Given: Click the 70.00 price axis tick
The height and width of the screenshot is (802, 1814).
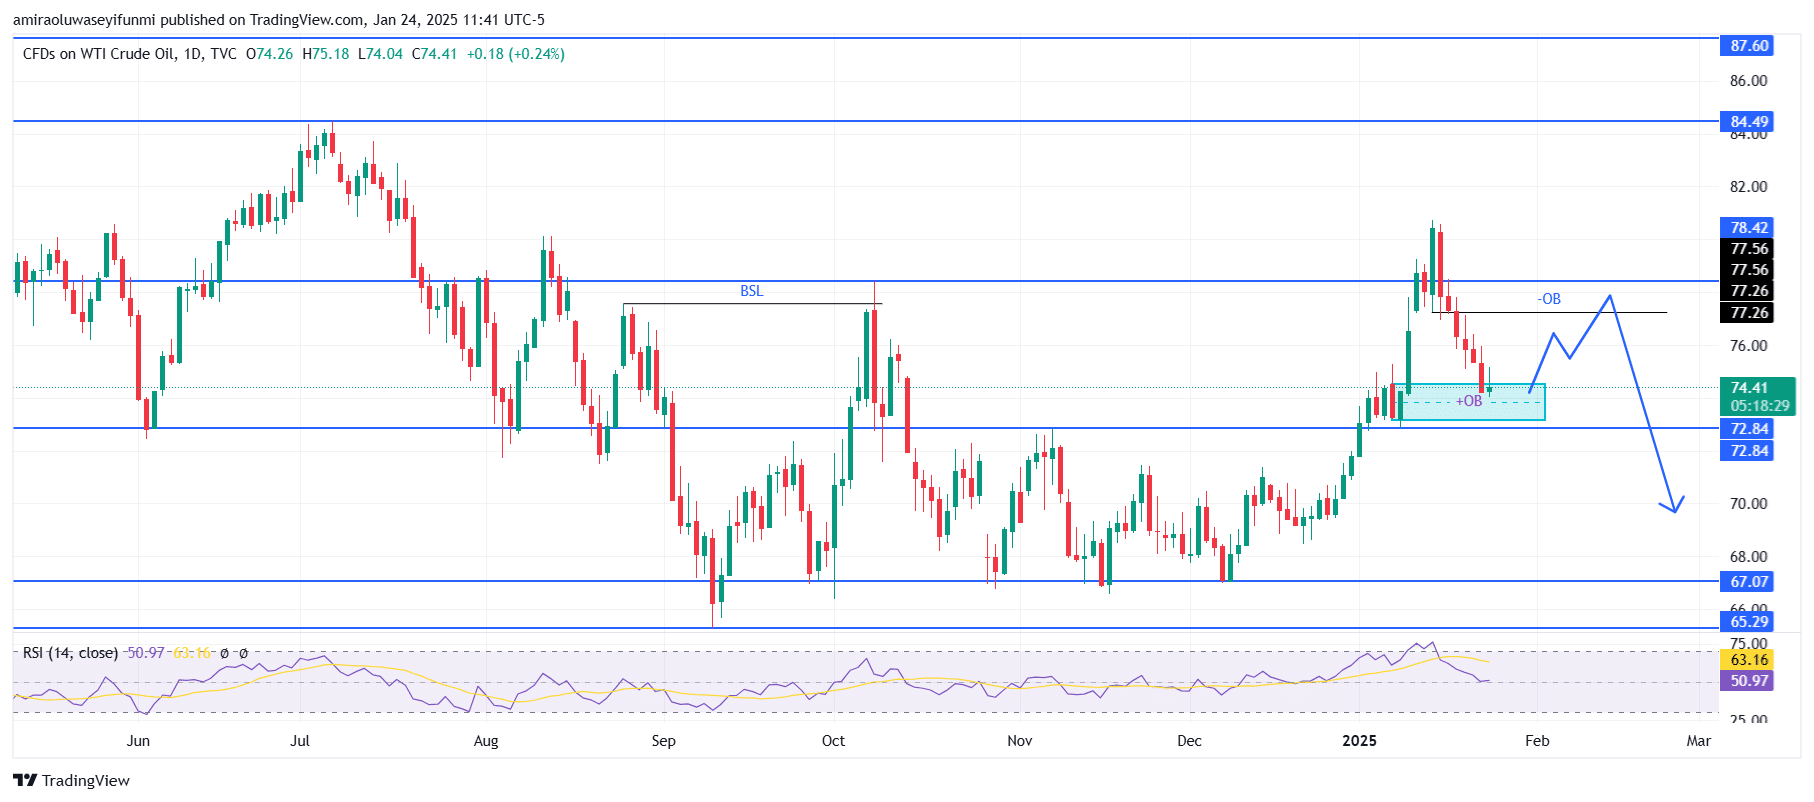Looking at the screenshot, I should (1749, 504).
